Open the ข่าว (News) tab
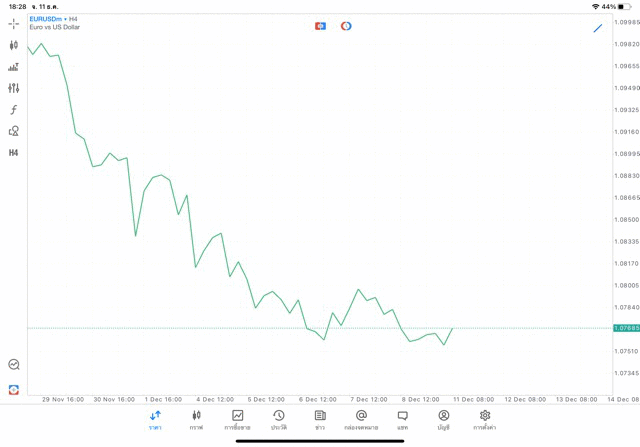 pyautogui.click(x=320, y=420)
